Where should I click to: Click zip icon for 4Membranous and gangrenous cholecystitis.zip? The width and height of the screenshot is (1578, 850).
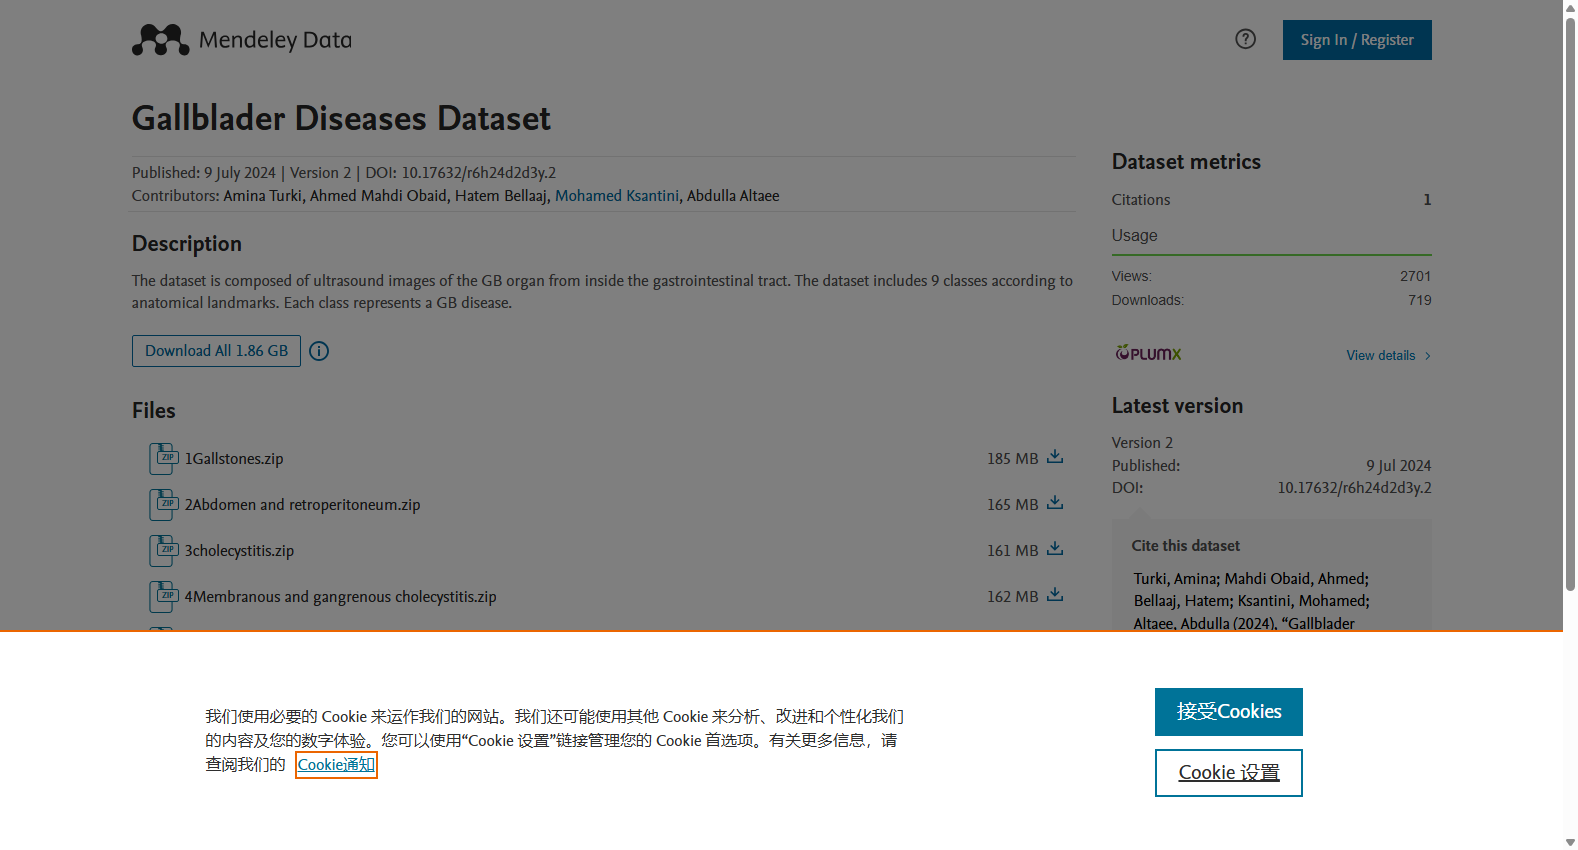pyautogui.click(x=164, y=596)
